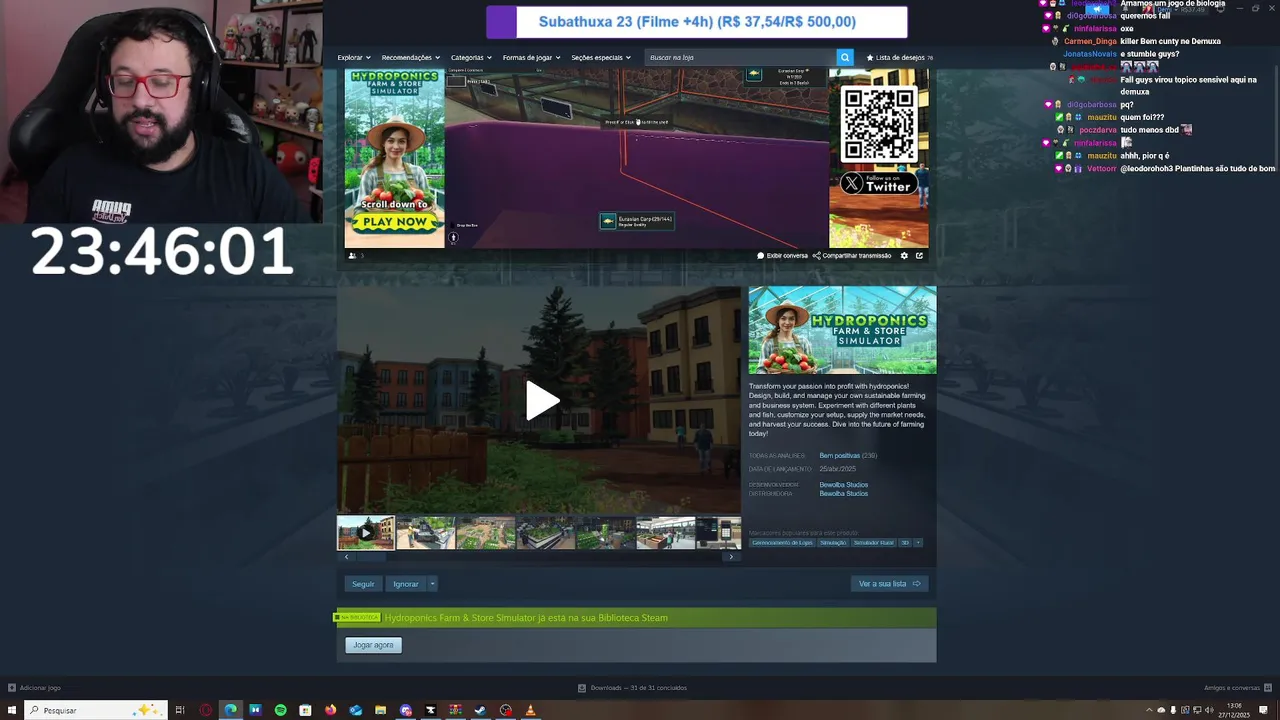Expand the Recomendações dropdown menu
The height and width of the screenshot is (720, 1280).
[410, 57]
